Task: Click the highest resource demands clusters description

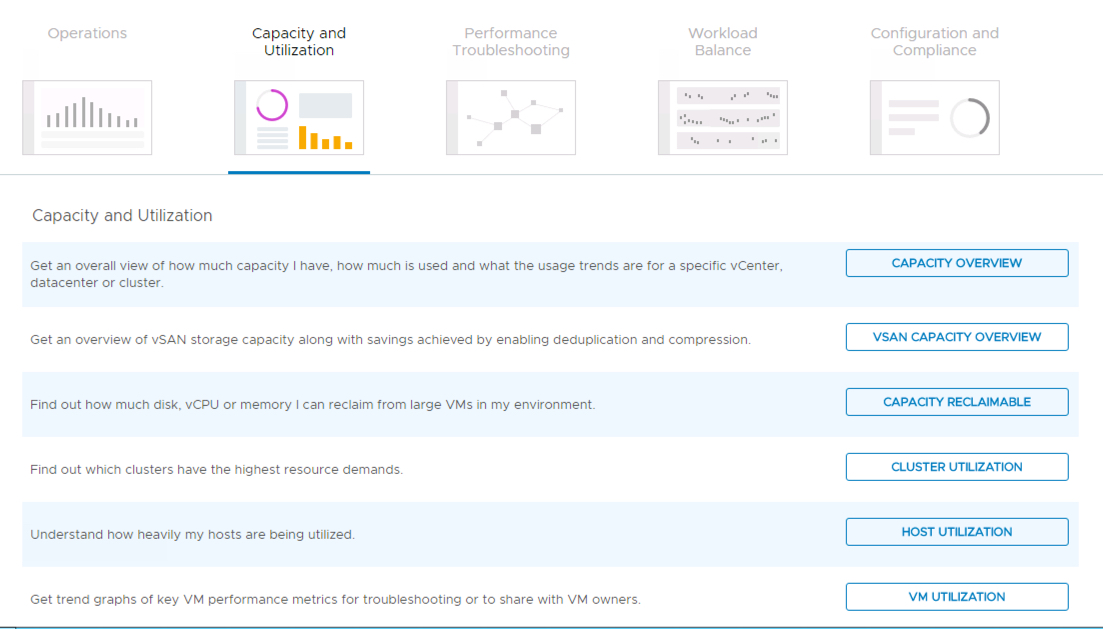Action: point(216,470)
